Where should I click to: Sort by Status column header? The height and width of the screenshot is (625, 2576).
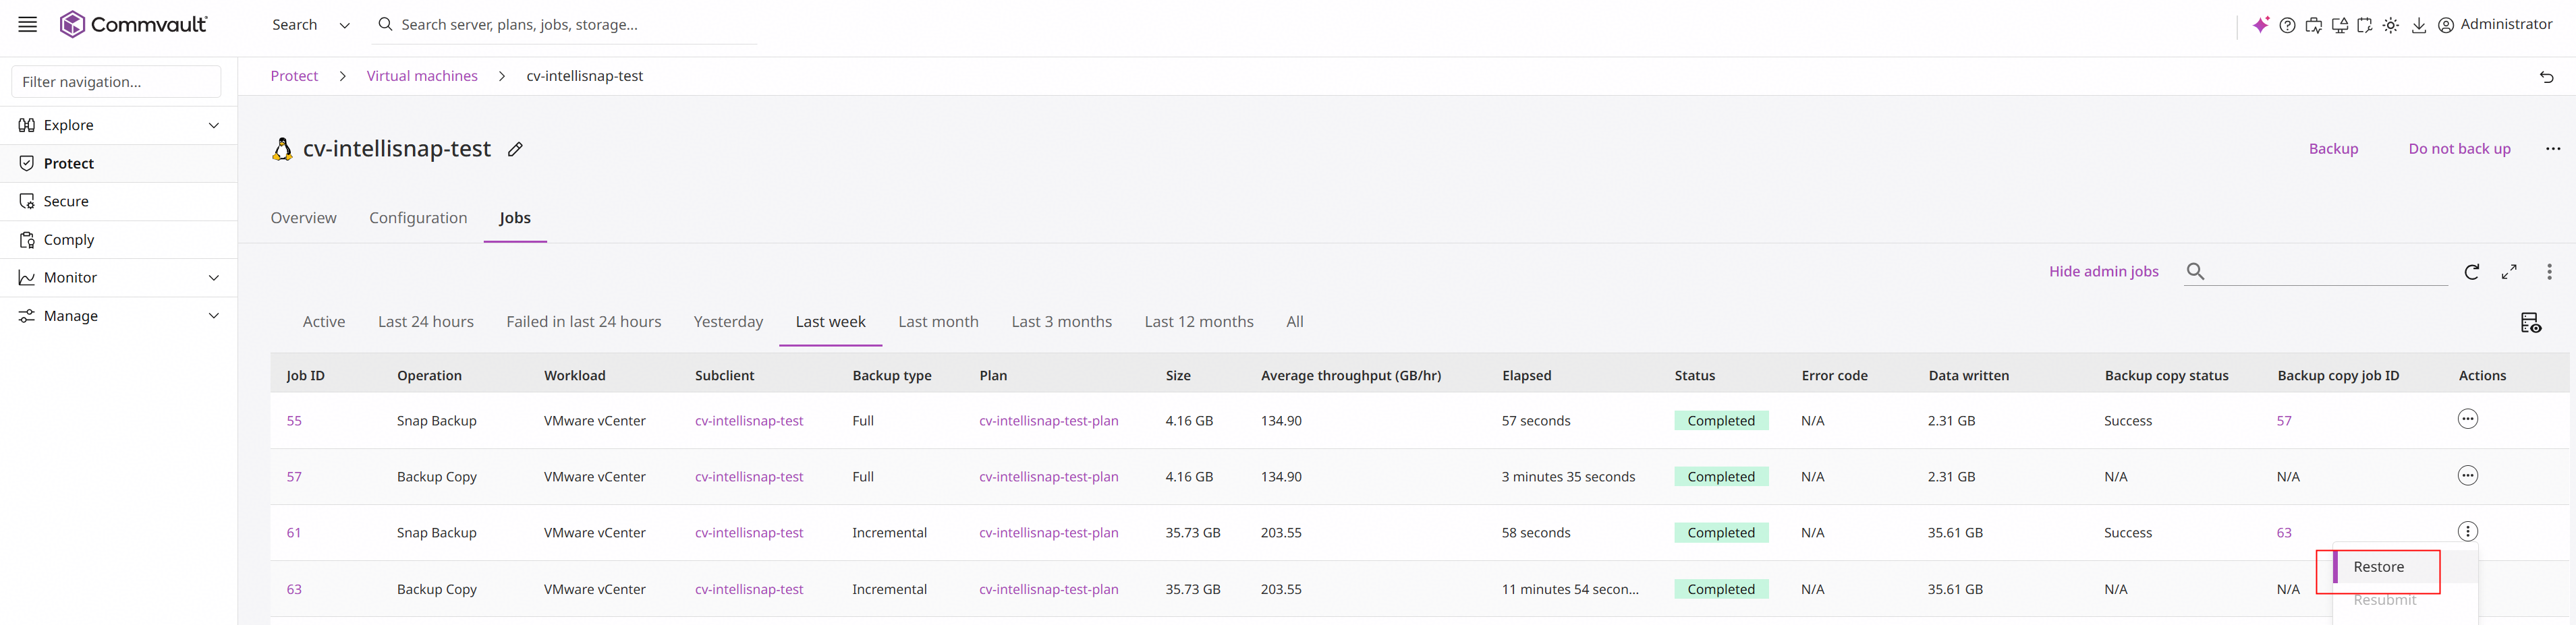pos(1694,376)
